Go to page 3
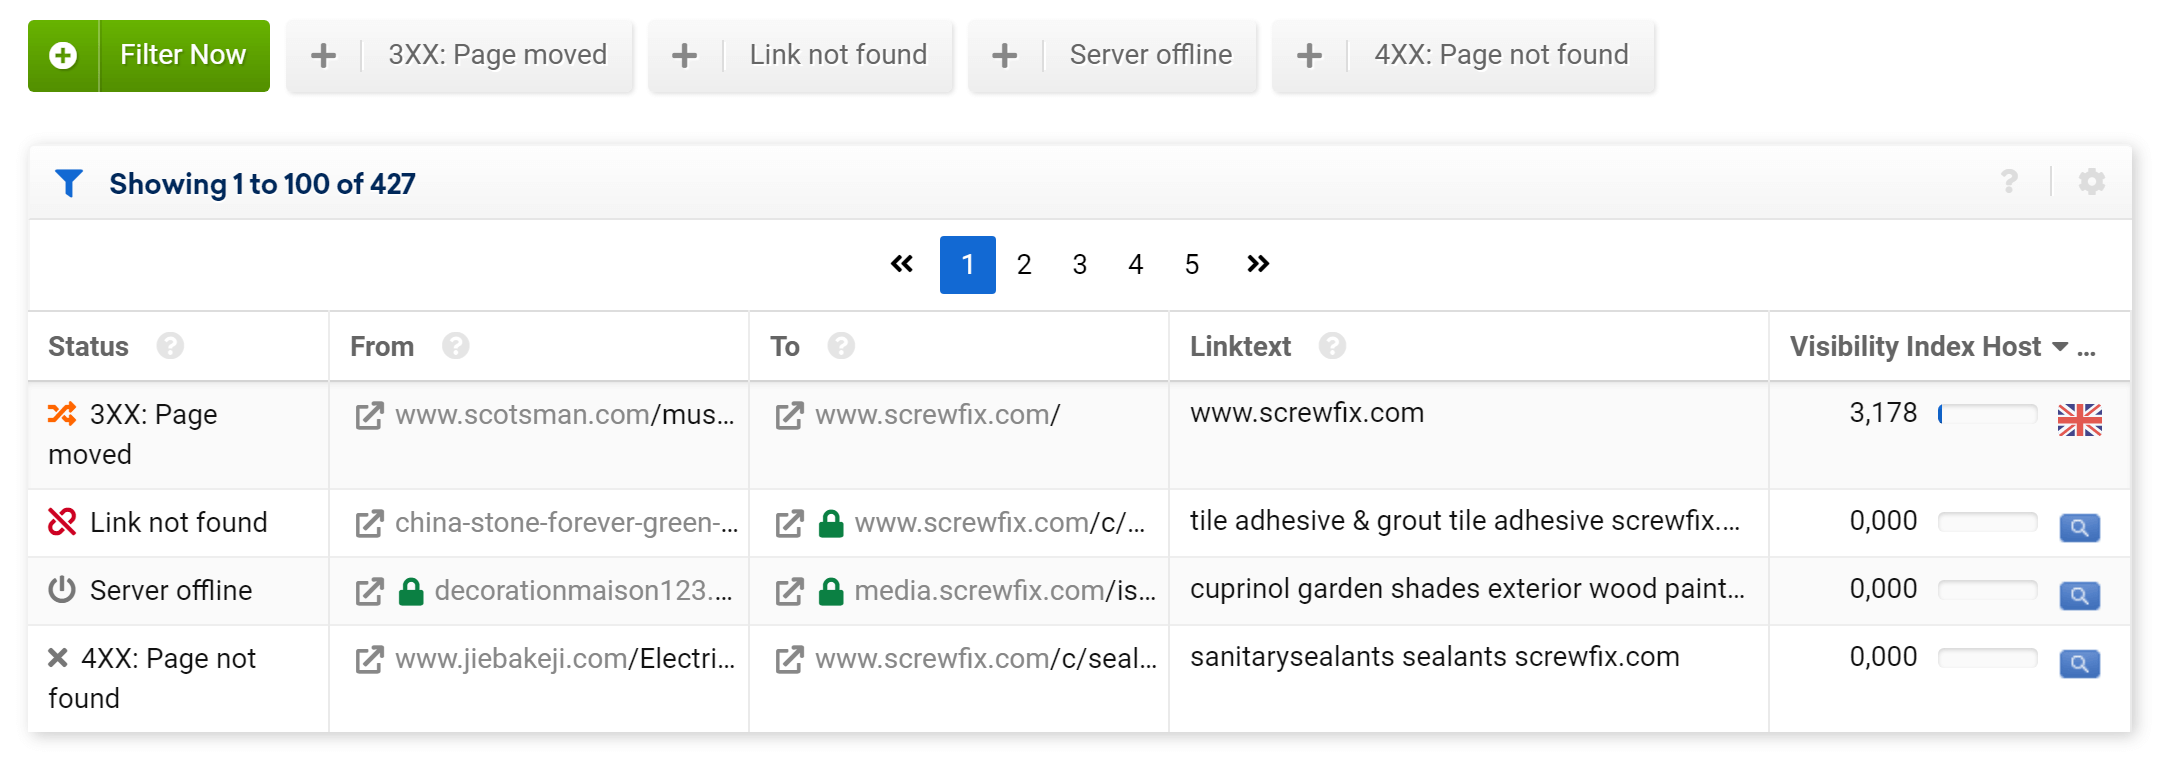 [x=1080, y=265]
